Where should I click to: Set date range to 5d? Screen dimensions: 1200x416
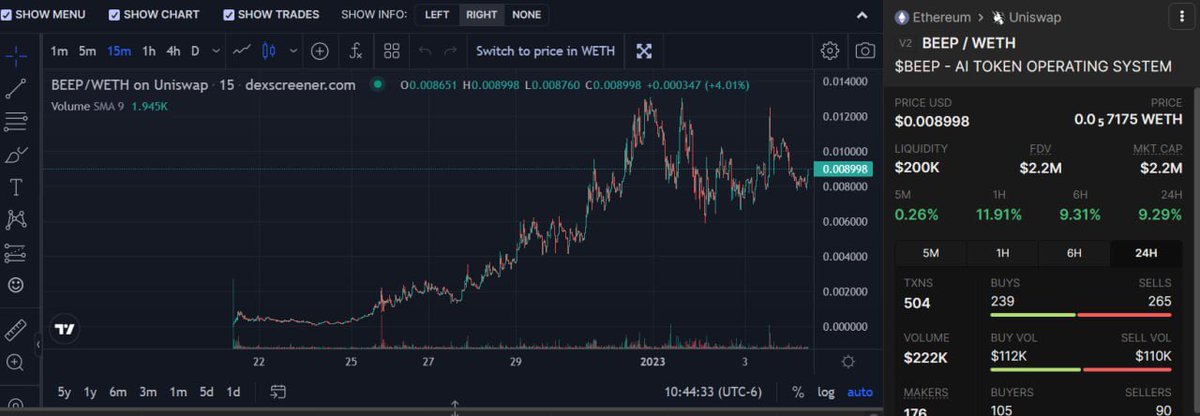(x=206, y=392)
